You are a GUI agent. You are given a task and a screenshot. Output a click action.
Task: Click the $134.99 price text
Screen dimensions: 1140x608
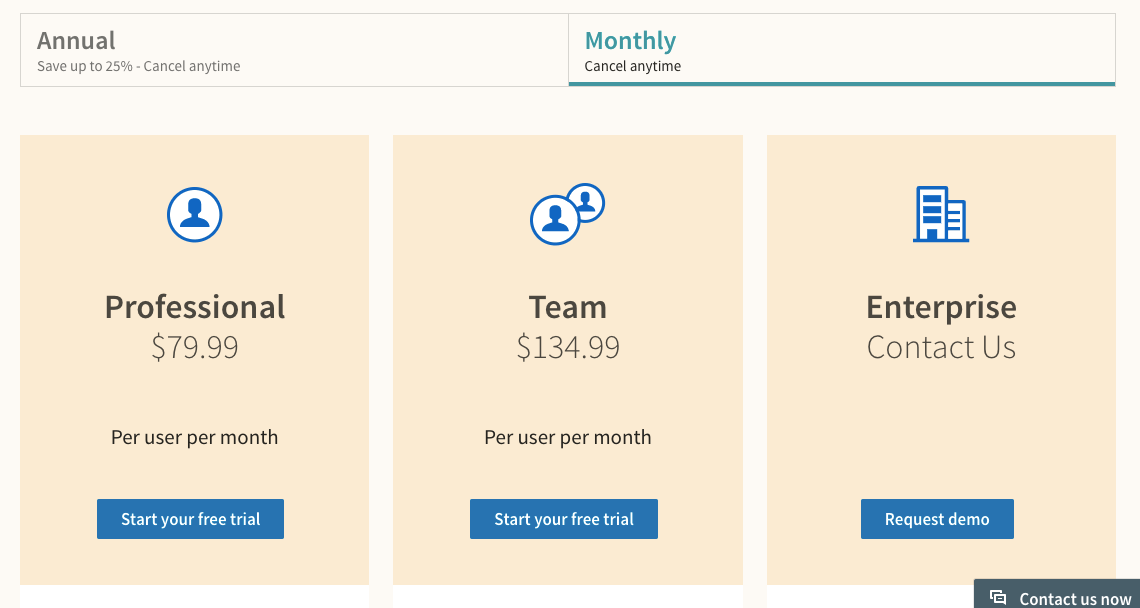coord(568,347)
